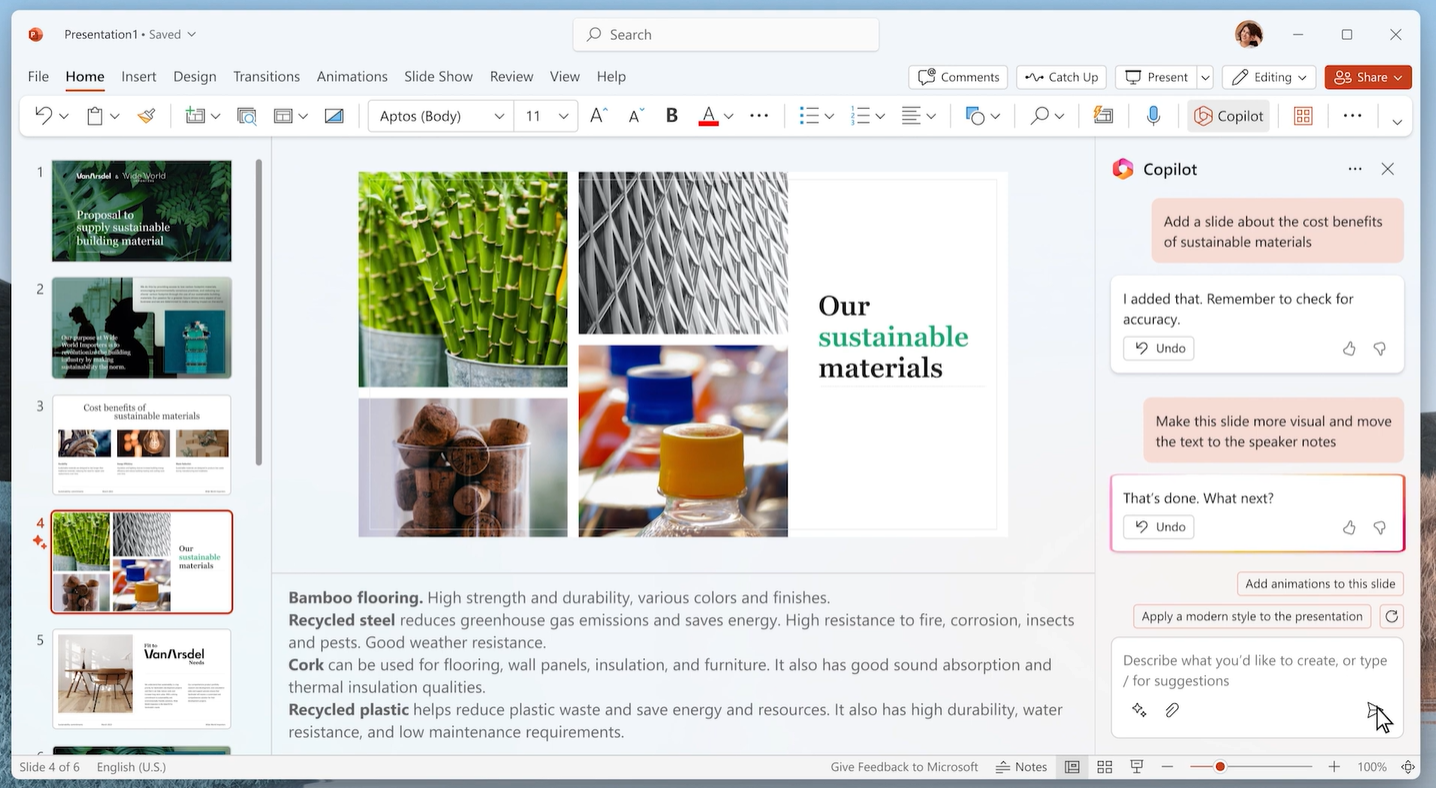Close the Copilot pane

coord(1388,169)
